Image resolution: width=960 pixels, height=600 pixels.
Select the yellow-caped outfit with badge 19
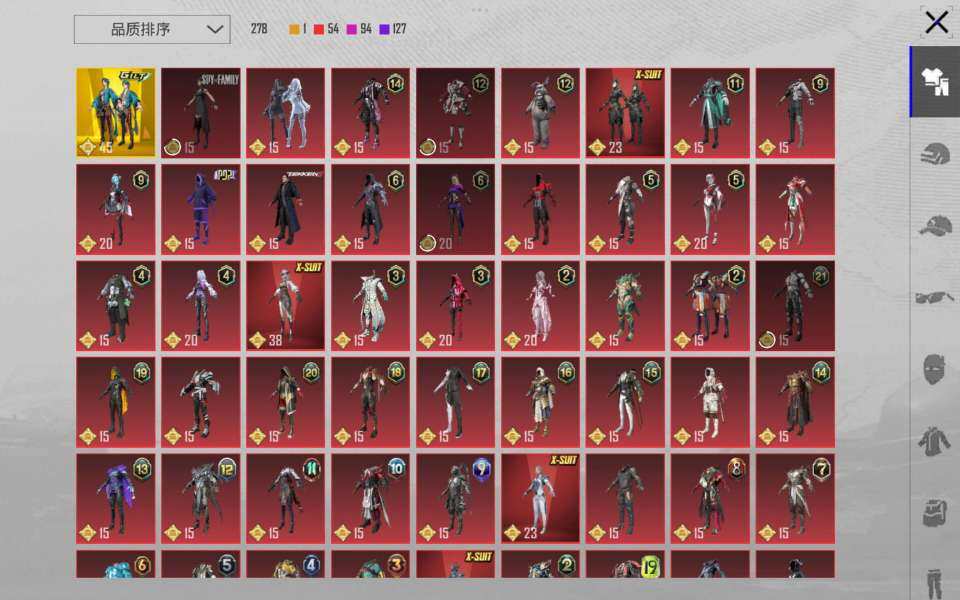pyautogui.click(x=116, y=402)
